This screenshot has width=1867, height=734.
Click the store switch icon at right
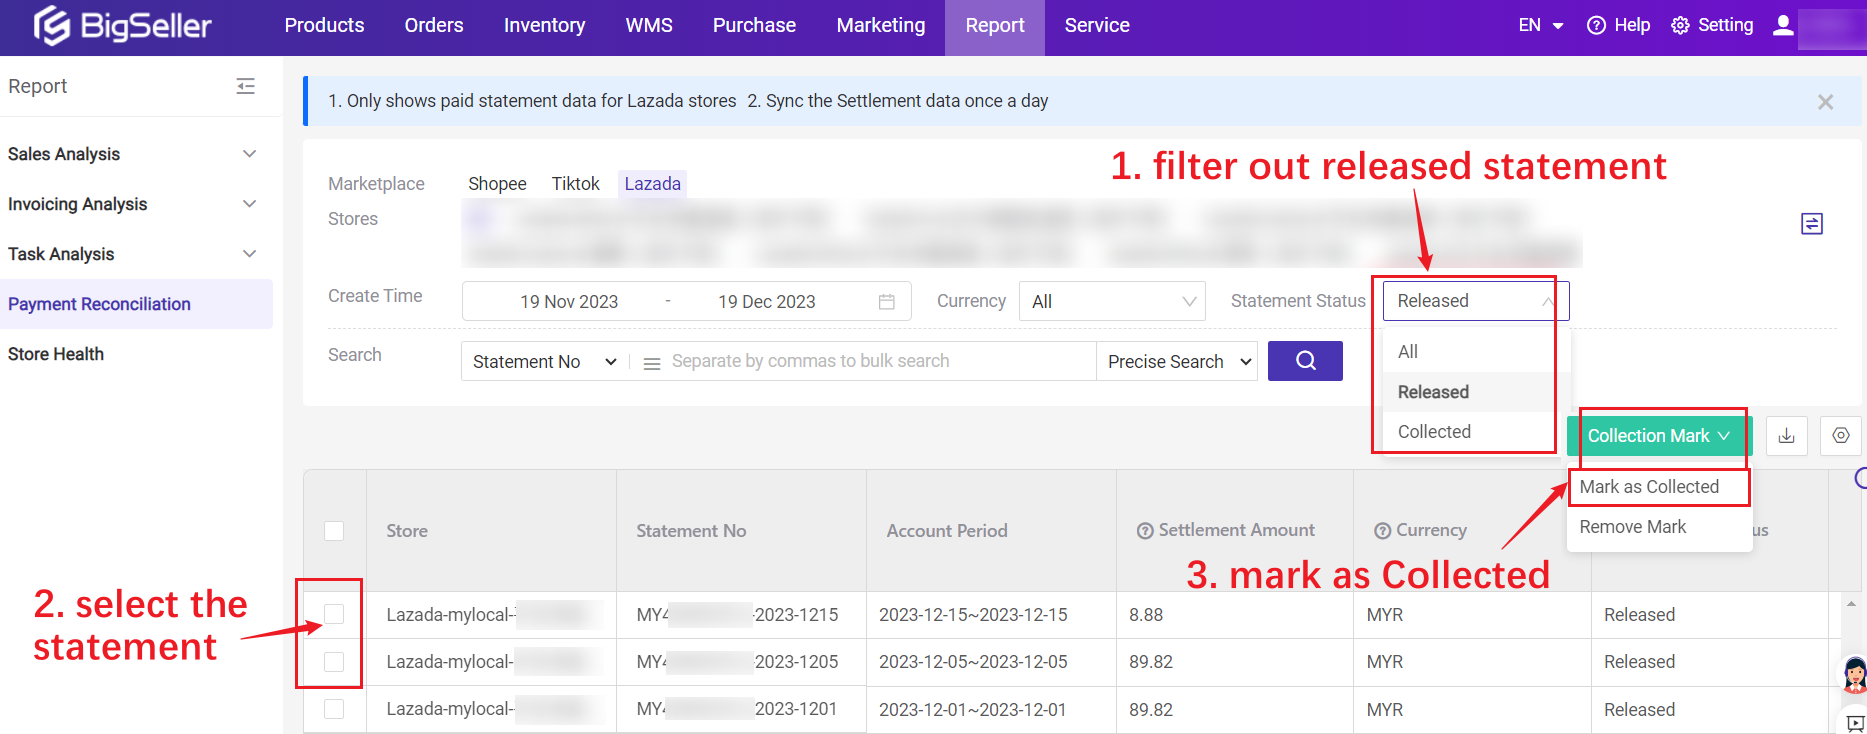pyautogui.click(x=1811, y=224)
